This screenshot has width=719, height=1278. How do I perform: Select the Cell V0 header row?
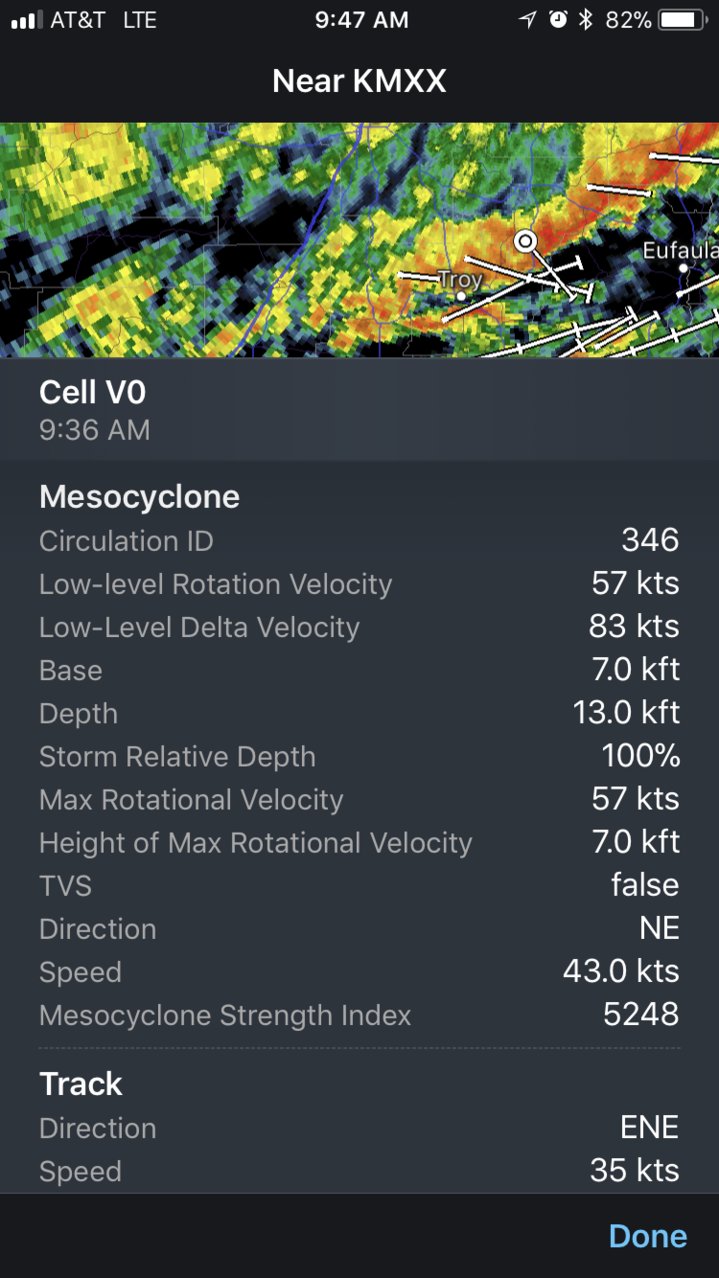[359, 409]
